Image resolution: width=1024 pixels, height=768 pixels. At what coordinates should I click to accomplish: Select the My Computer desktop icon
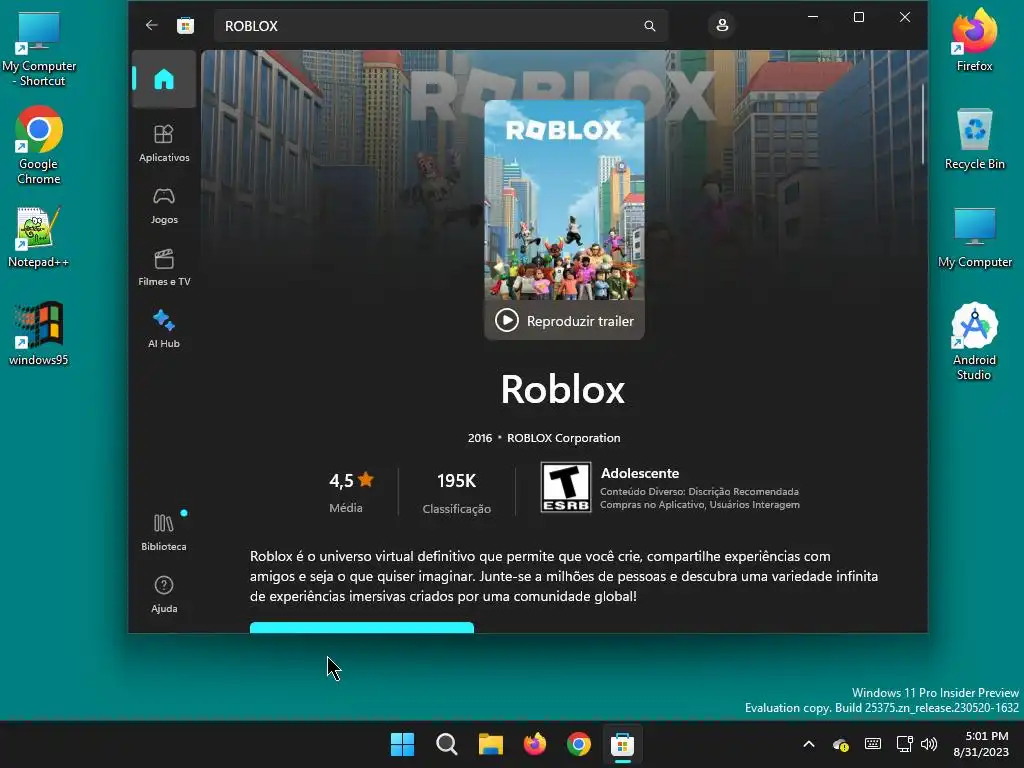tap(974, 237)
